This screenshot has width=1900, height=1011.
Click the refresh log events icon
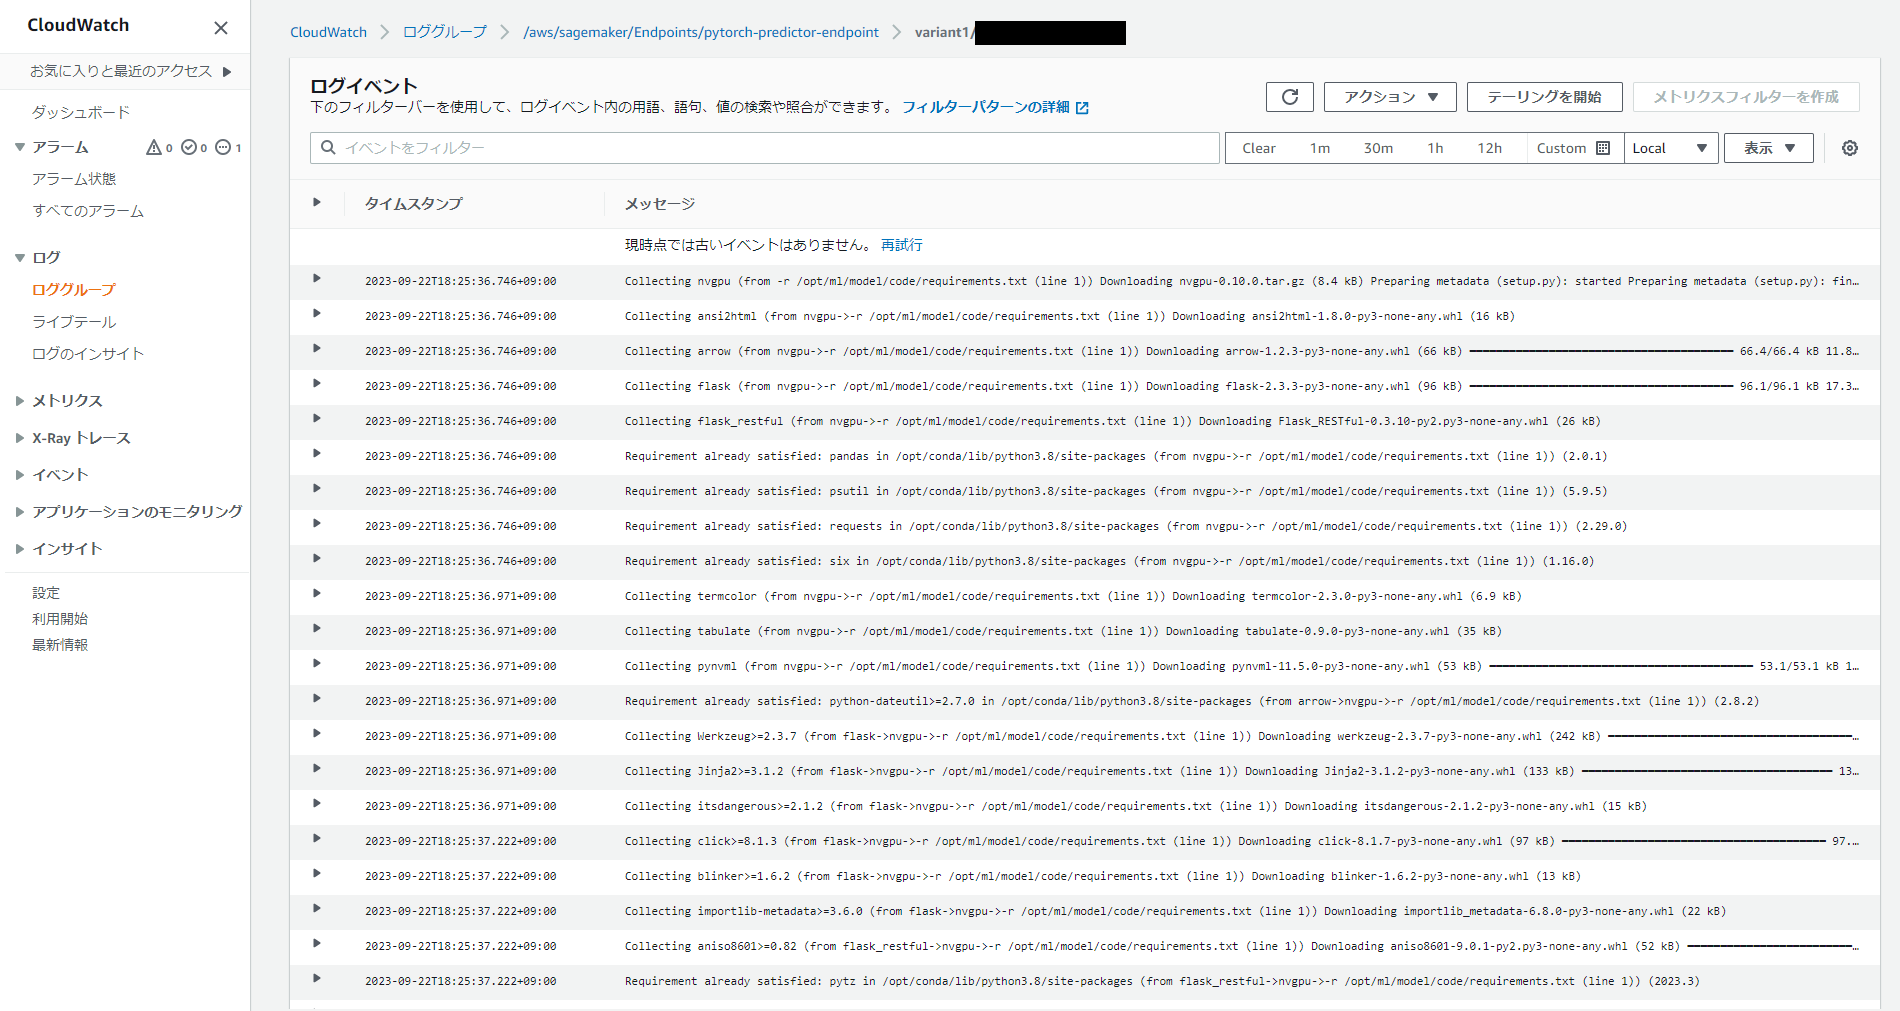coord(1290,96)
